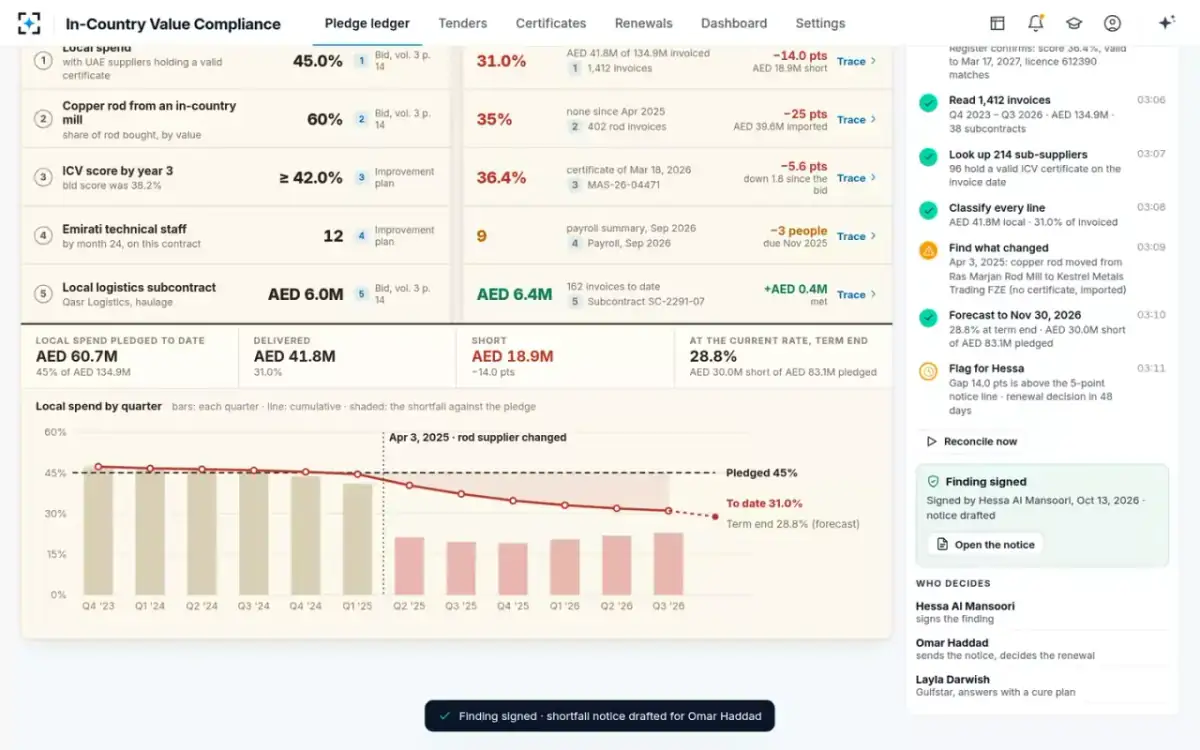Click the app logo icon

(x=30, y=23)
